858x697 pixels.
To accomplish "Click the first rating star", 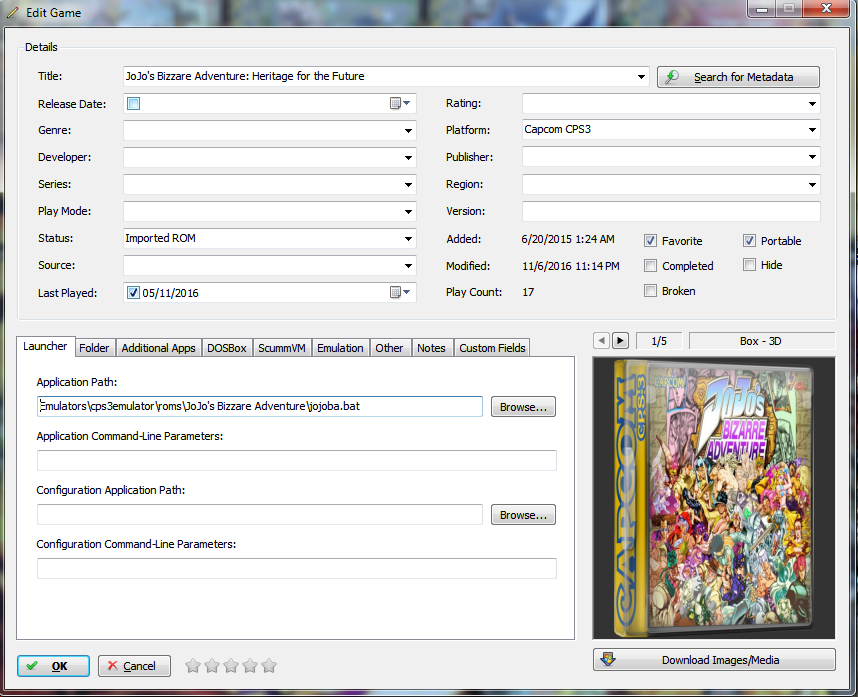I will [x=193, y=666].
